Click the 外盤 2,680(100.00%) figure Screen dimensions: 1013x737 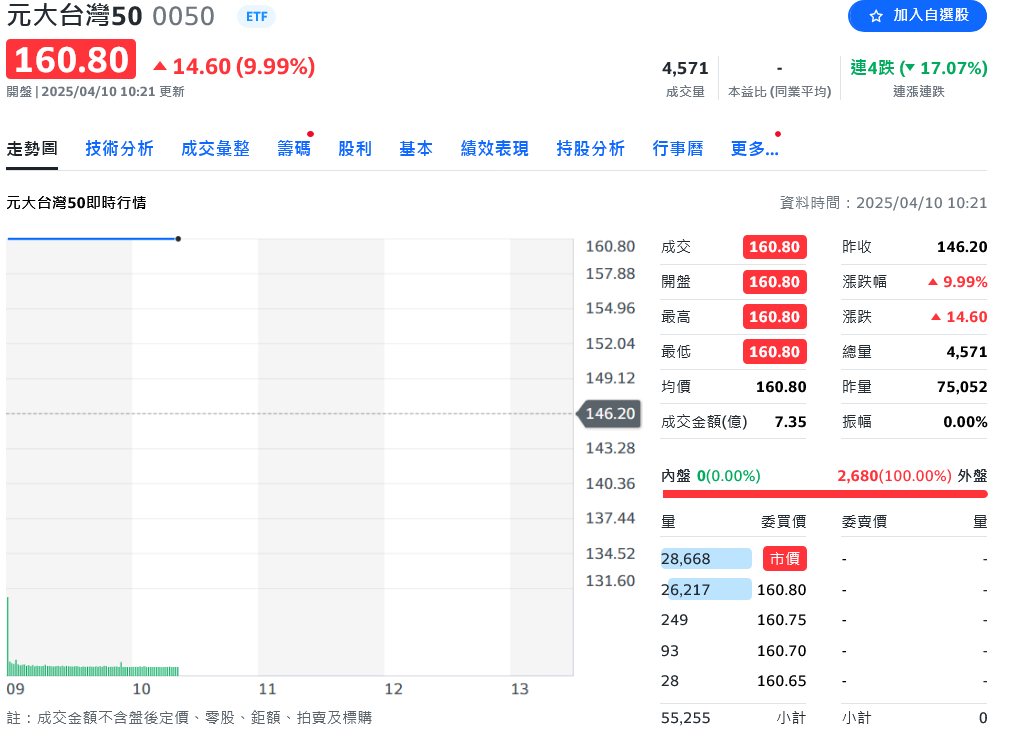coord(894,476)
